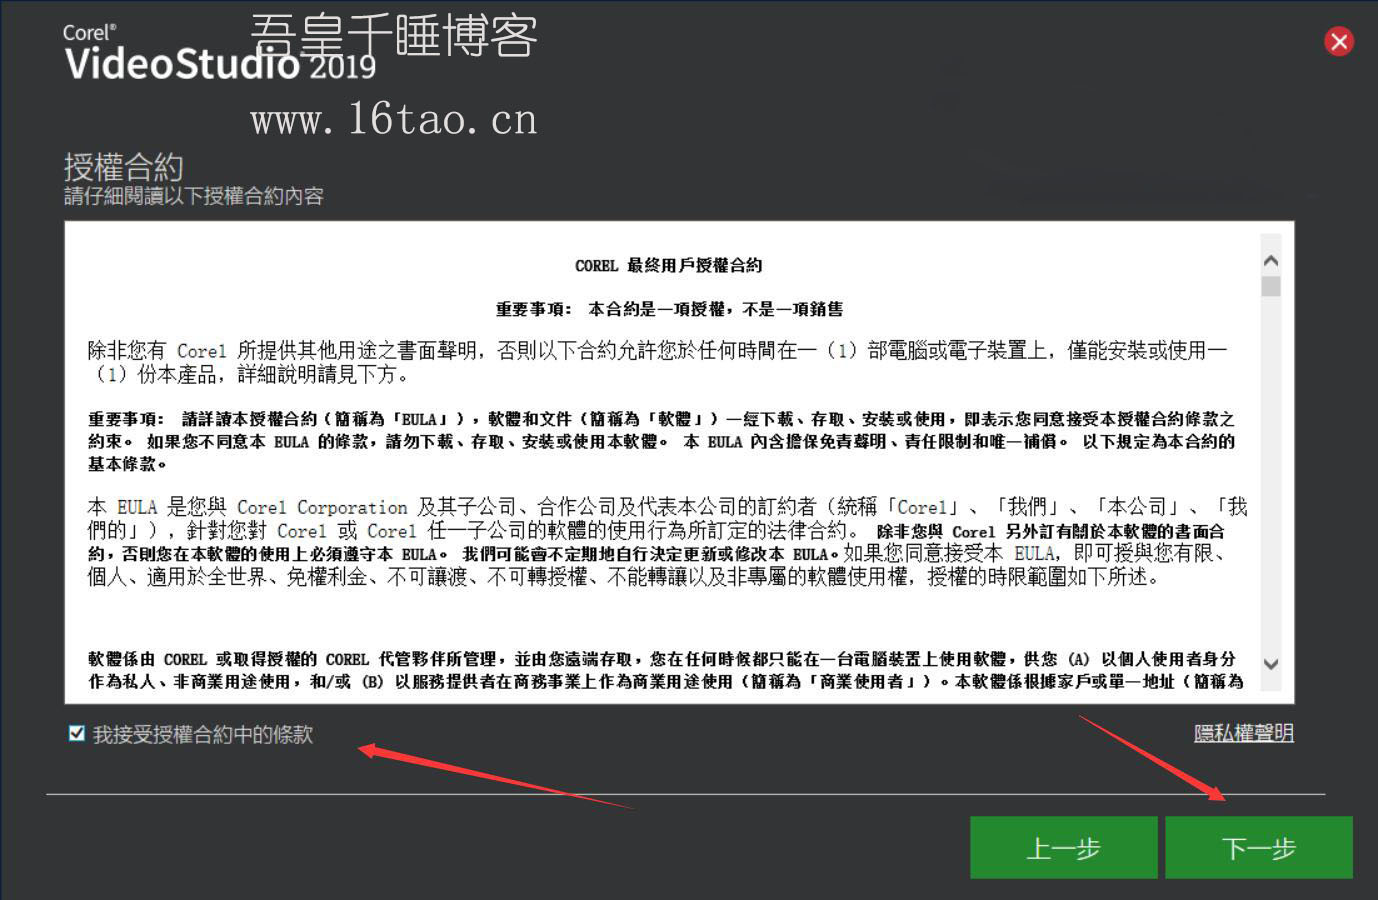Click the license scrollbar down arrow
The height and width of the screenshot is (900, 1378).
tap(1271, 664)
